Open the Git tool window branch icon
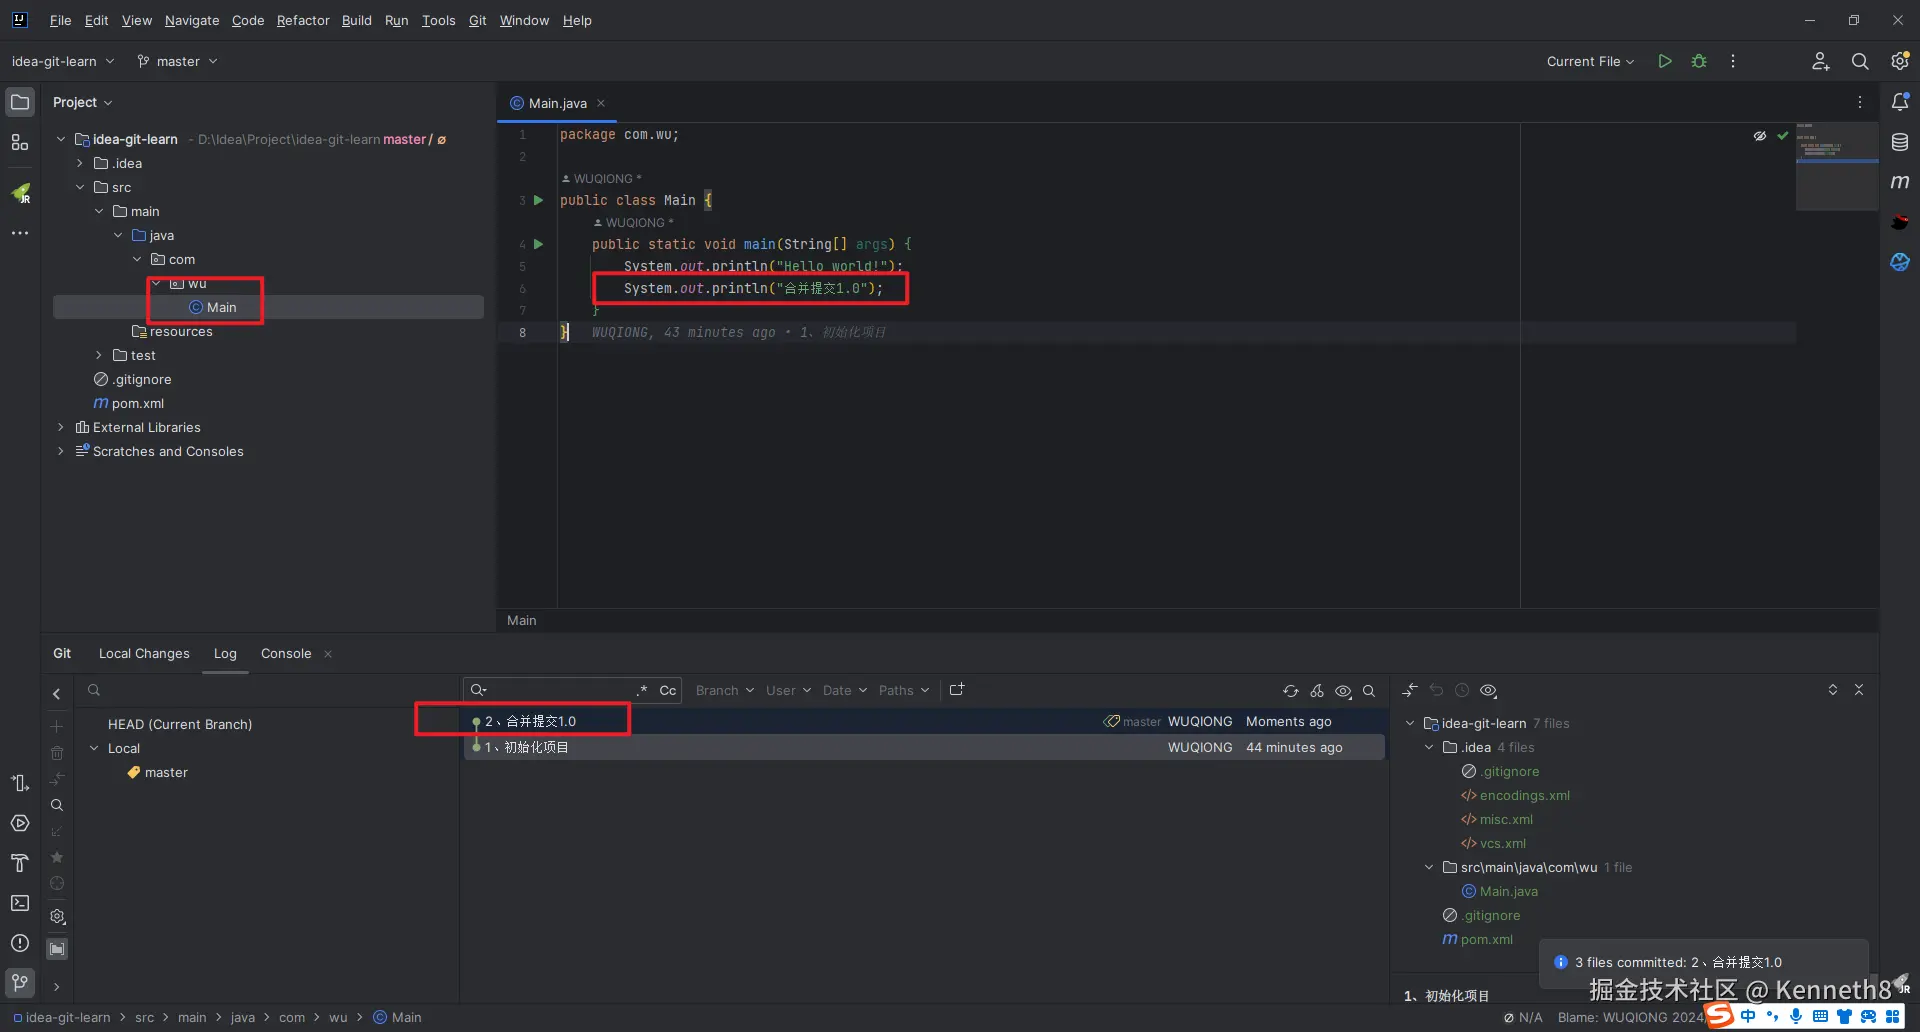This screenshot has width=1920, height=1032. pos(20,983)
